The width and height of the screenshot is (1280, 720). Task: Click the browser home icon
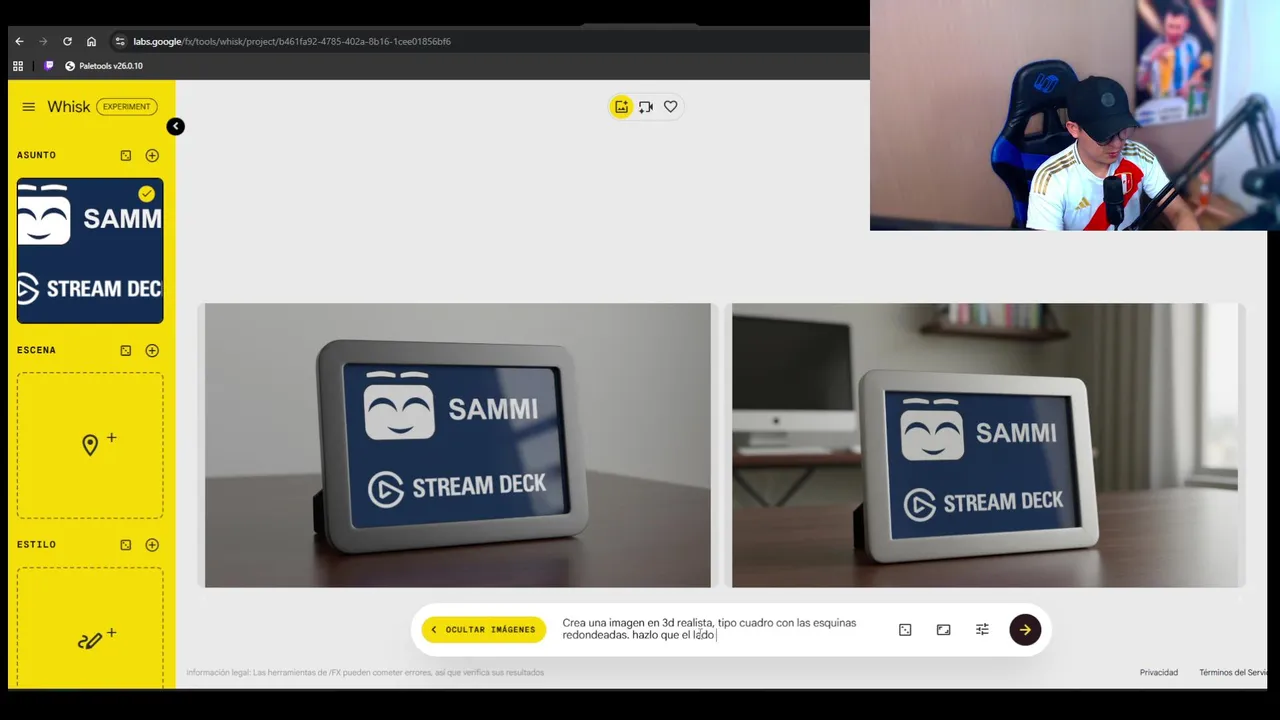(91, 41)
